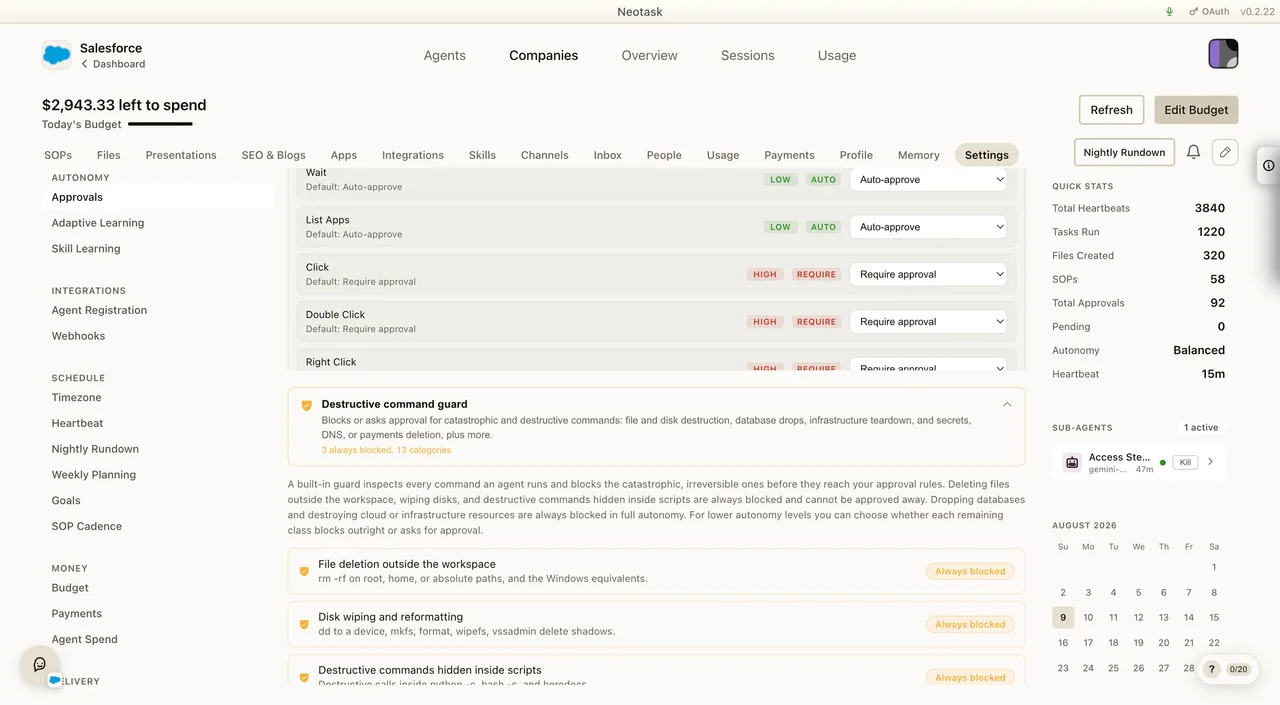Click the shield icon of Destructive command guard

tap(306, 405)
